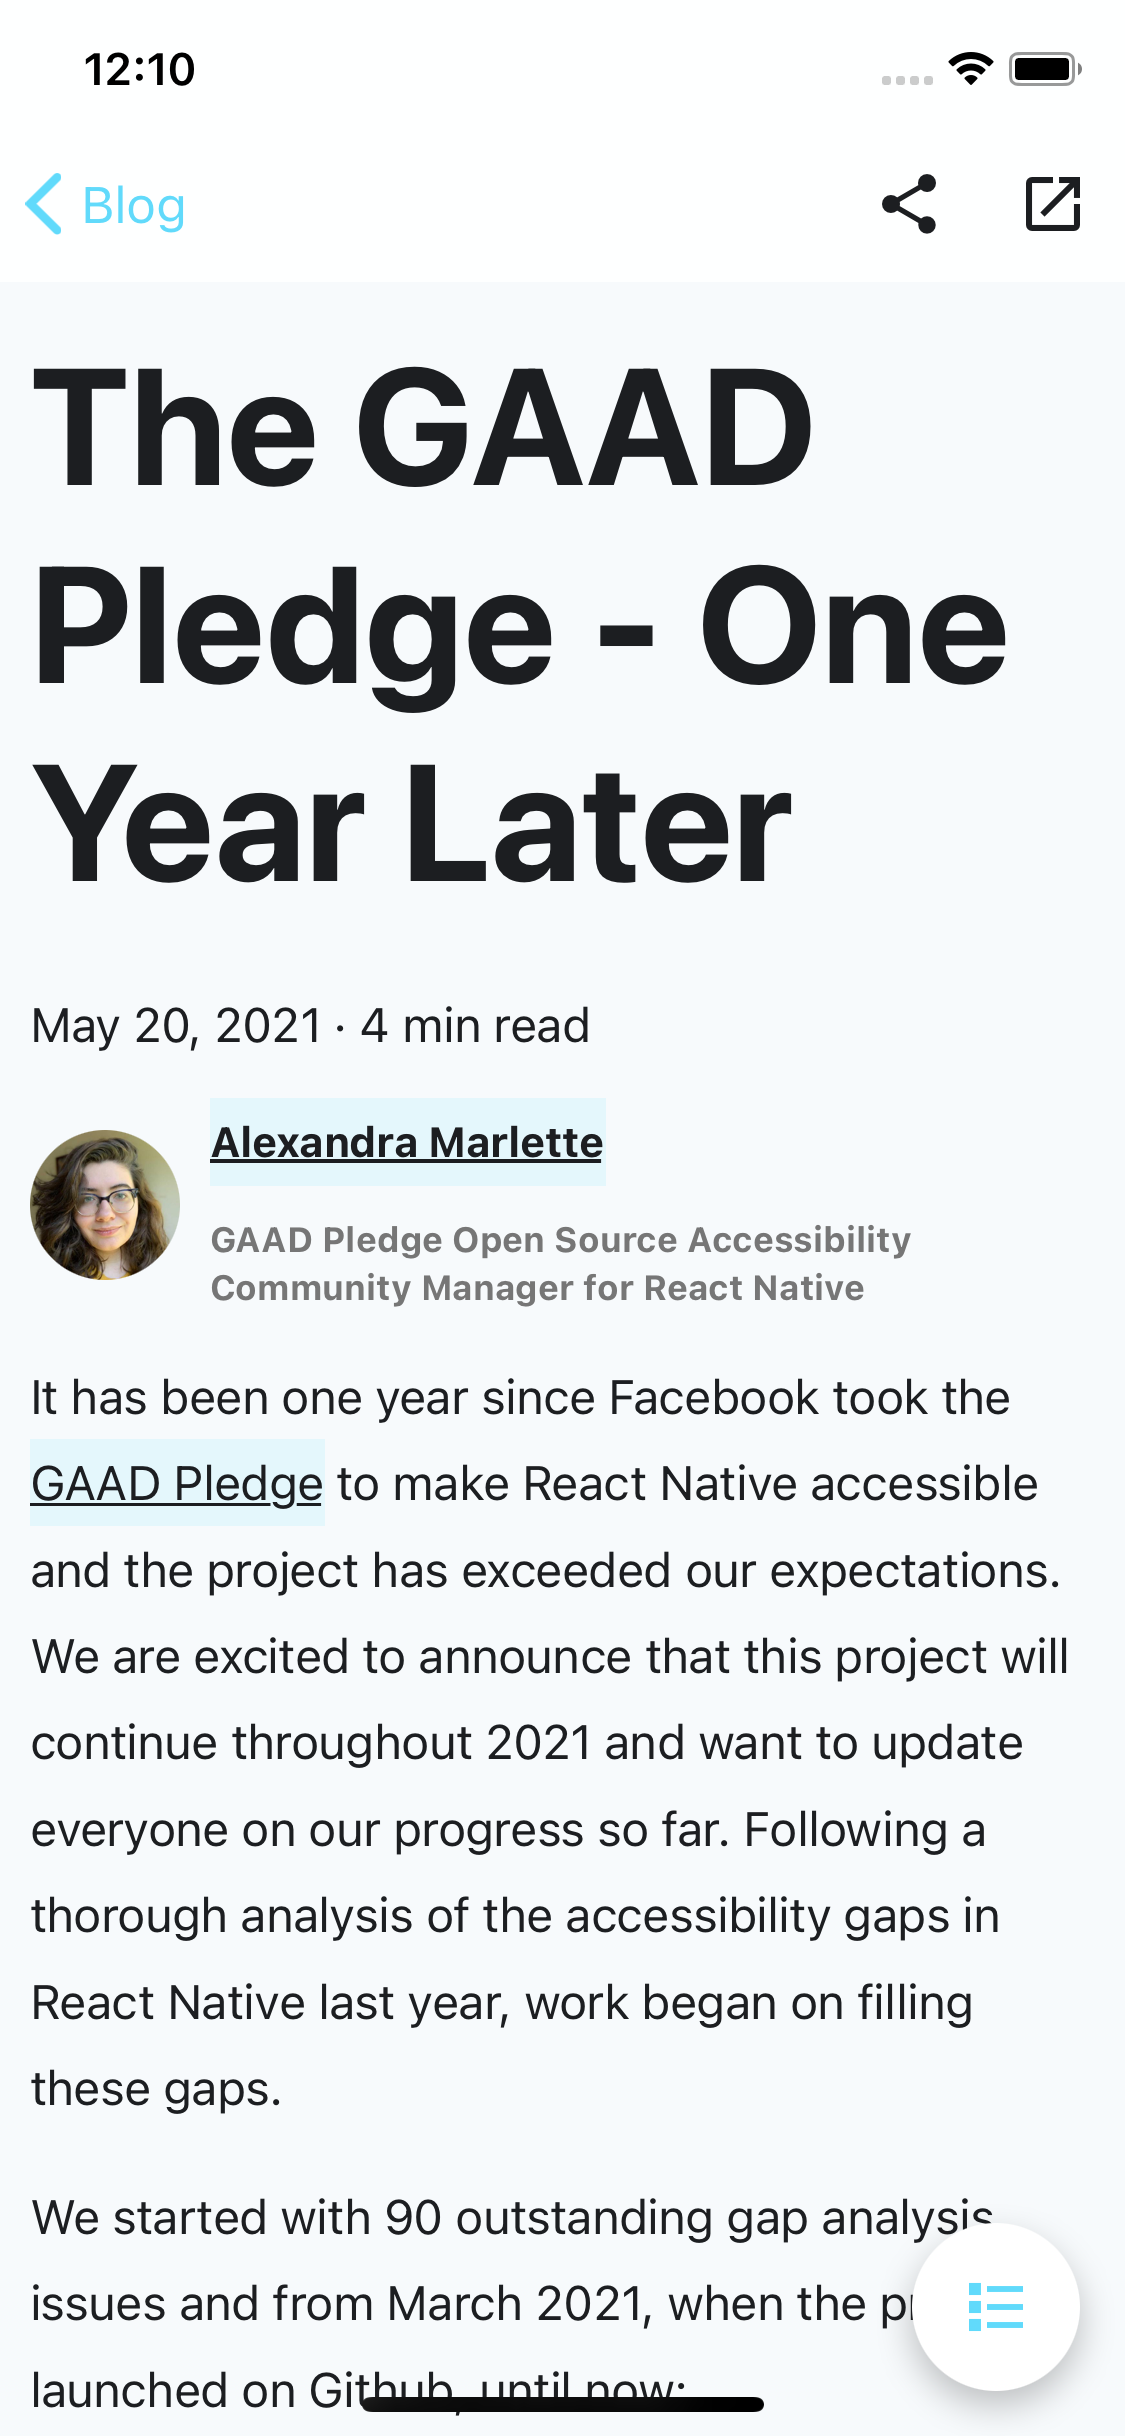This screenshot has height=2436, width=1125.
Task: Open the share sheet icon
Action: (x=909, y=204)
